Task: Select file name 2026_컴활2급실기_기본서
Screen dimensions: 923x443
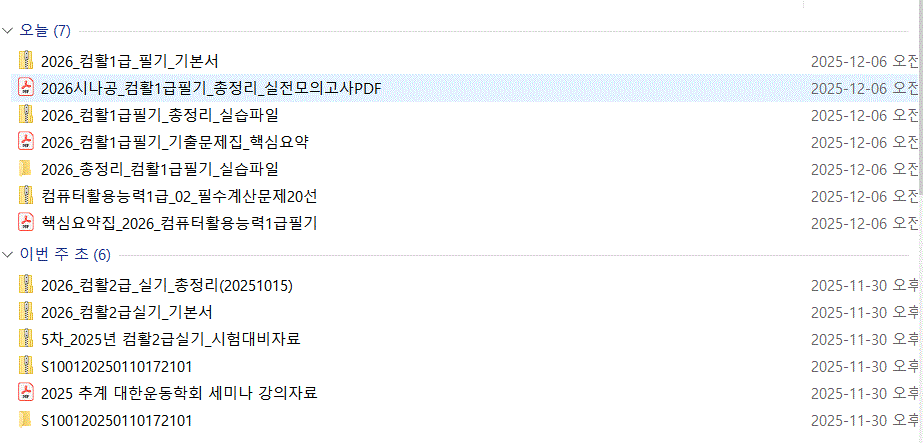Action: 126,312
